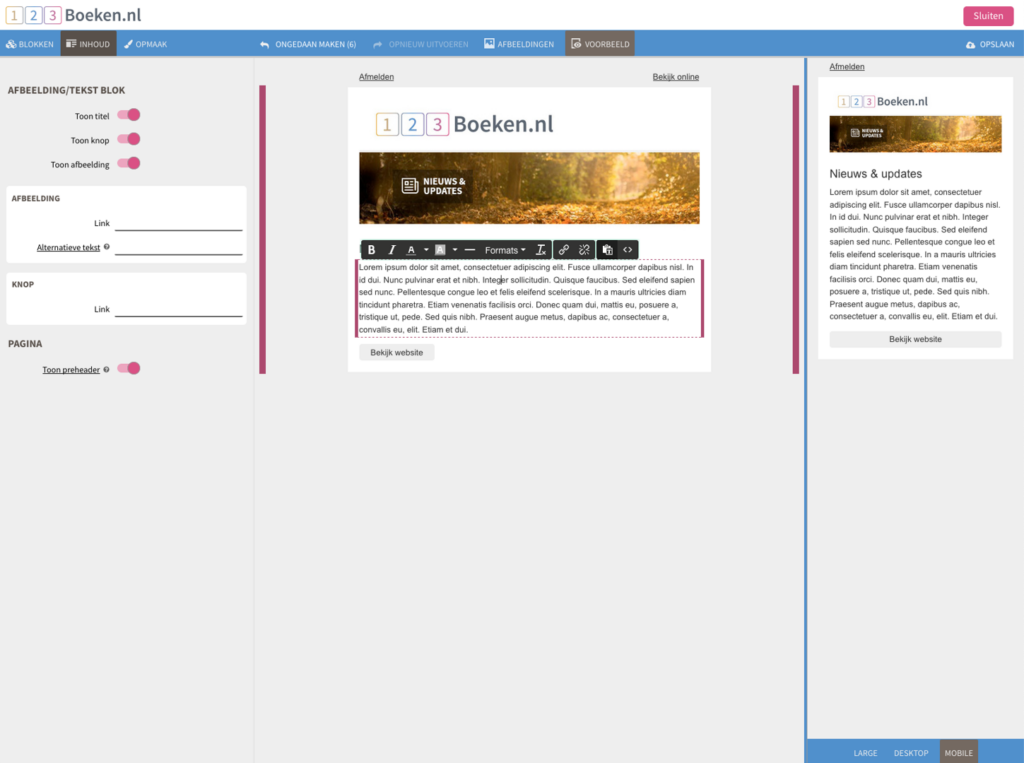The image size is (1024, 763).
Task: Click the Alternatieve tekst input field
Action: (x=178, y=248)
